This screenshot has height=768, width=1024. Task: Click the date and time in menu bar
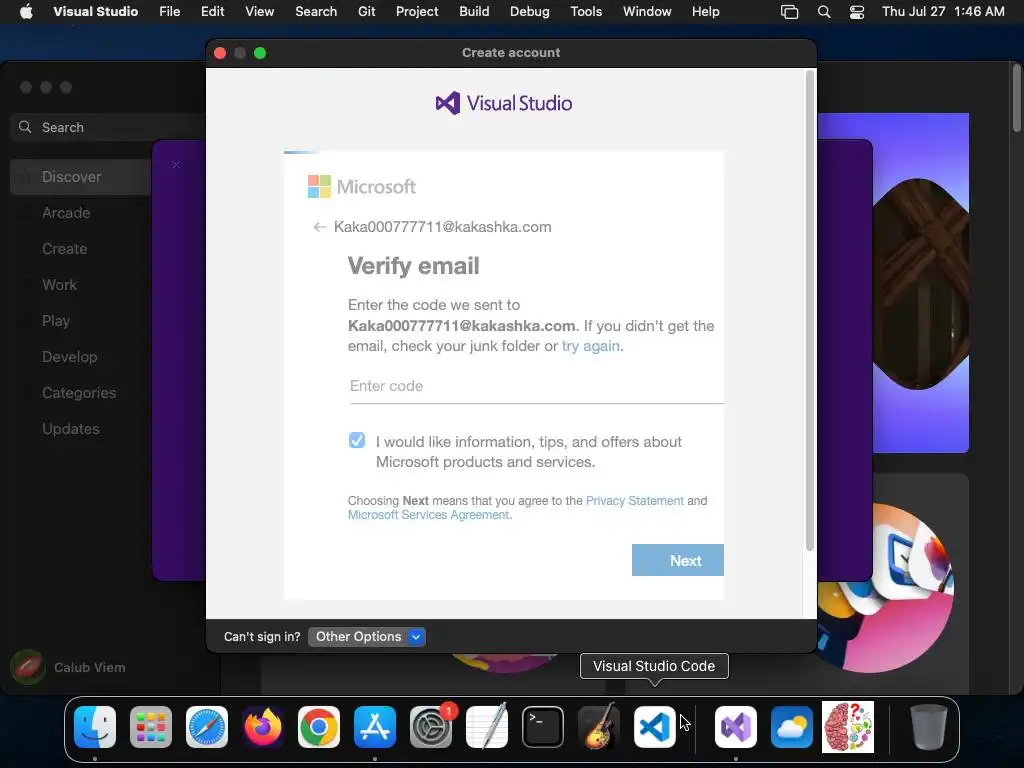point(943,12)
